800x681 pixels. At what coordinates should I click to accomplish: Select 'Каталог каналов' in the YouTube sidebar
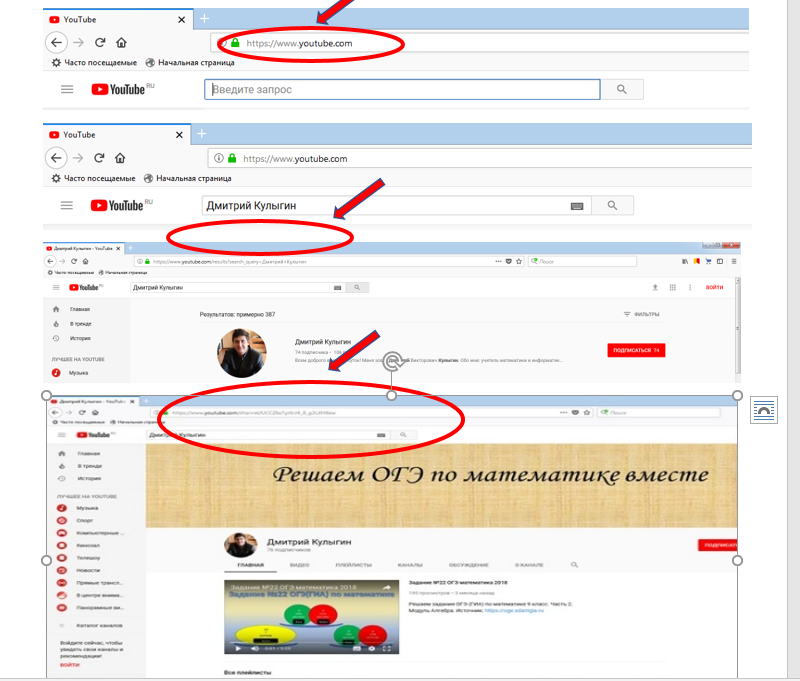pyautogui.click(x=98, y=625)
